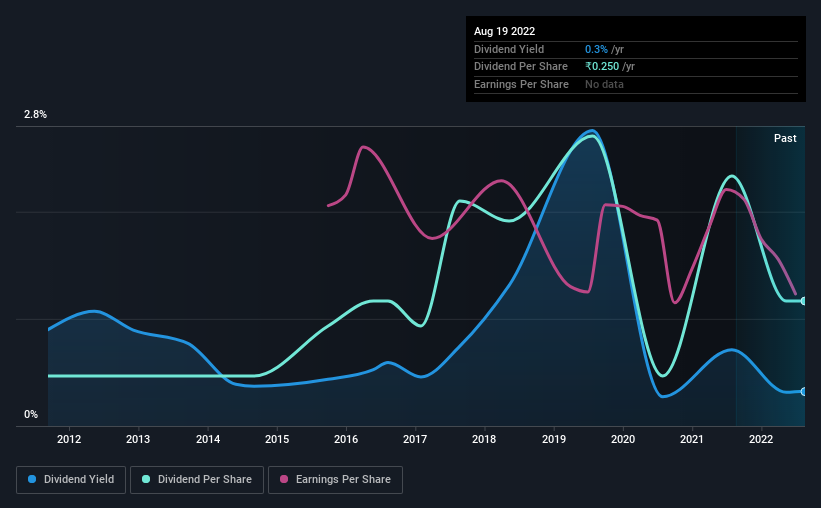The width and height of the screenshot is (821, 508).
Task: Click the 0% y-axis label
Action: tap(31, 415)
